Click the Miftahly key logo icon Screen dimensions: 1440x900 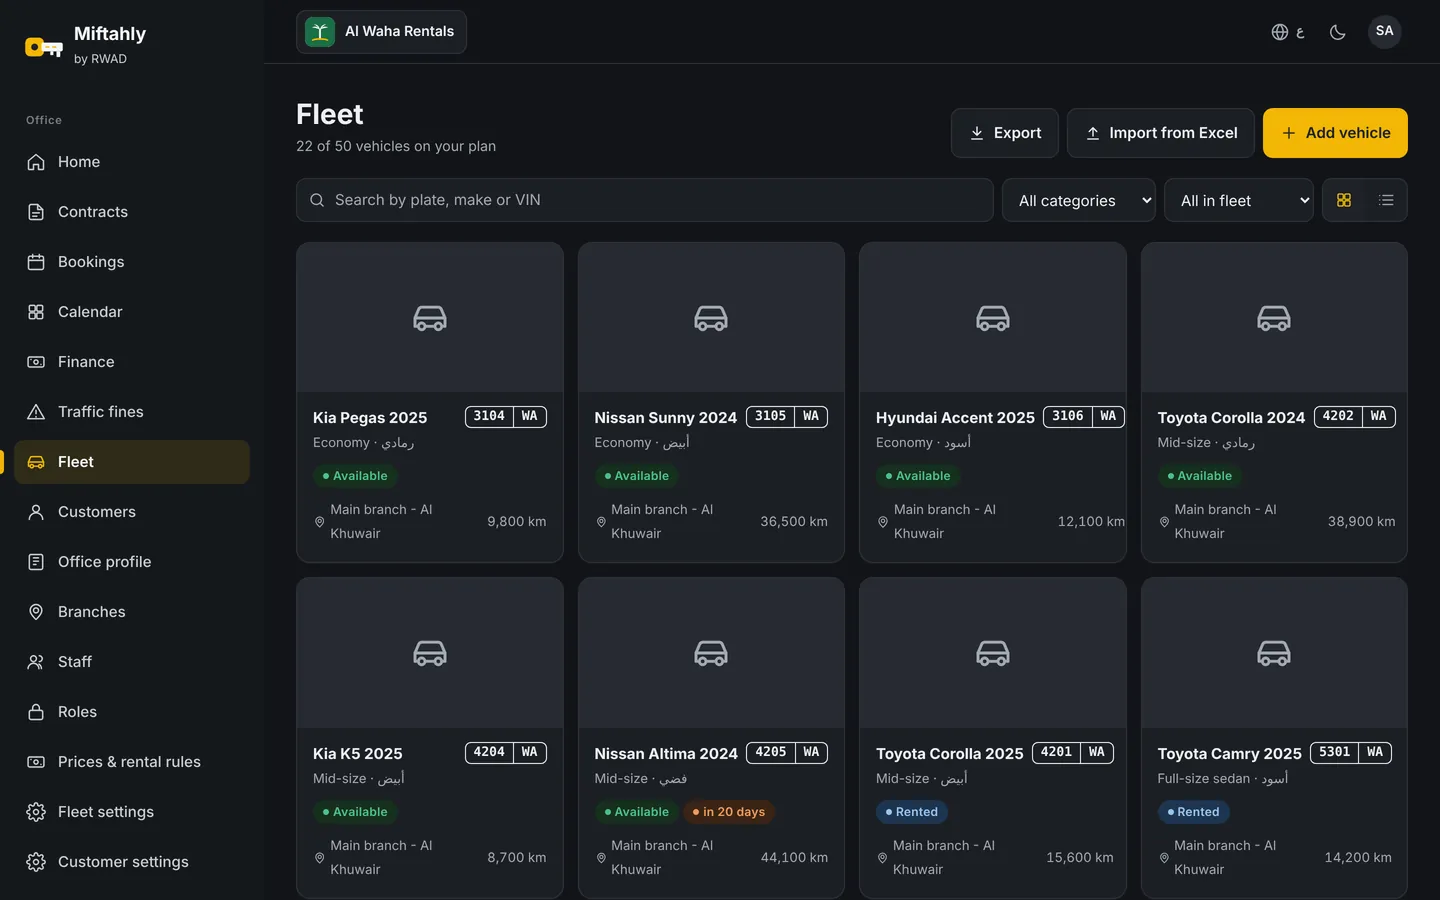pyautogui.click(x=44, y=46)
